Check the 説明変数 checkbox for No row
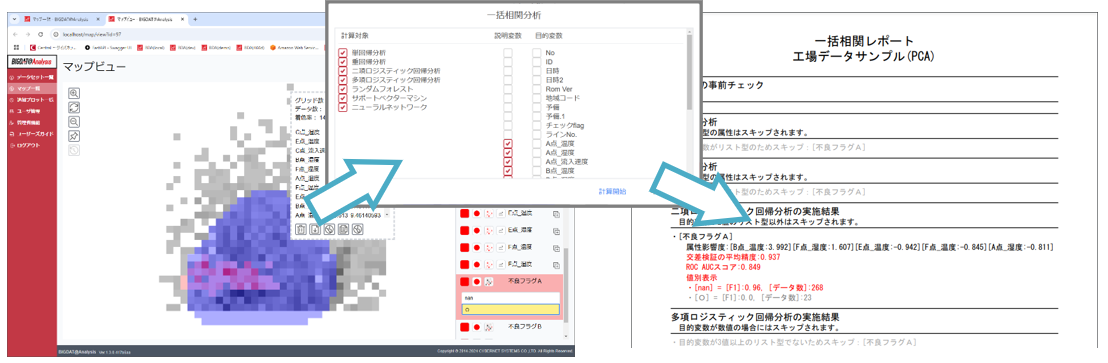This screenshot has width=1108, height=363. point(507,53)
